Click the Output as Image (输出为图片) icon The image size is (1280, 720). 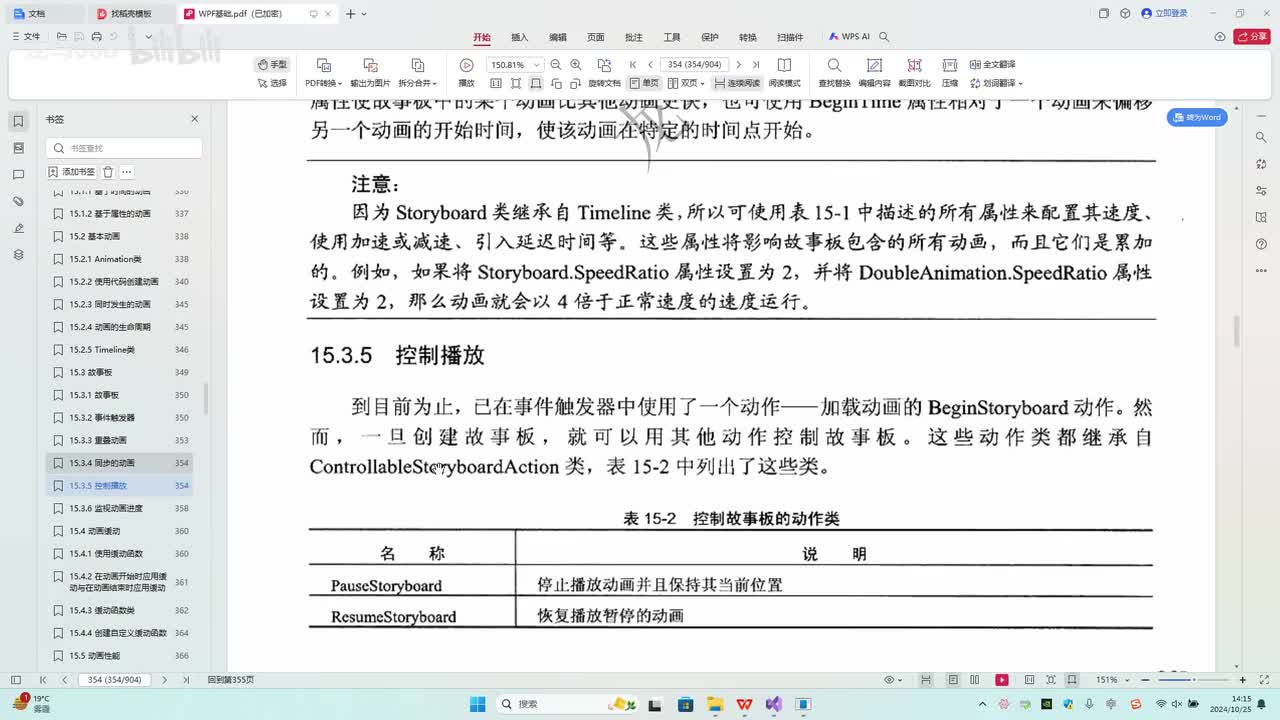point(370,65)
